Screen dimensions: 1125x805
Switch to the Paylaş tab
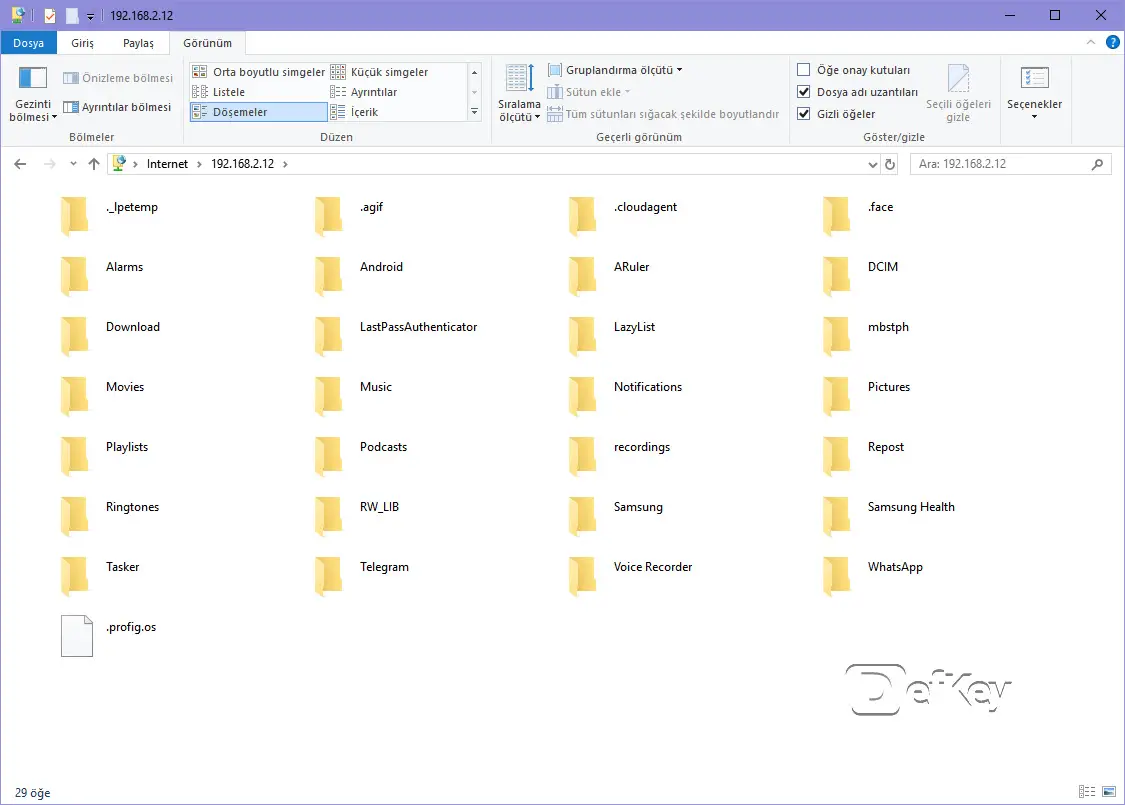[138, 43]
